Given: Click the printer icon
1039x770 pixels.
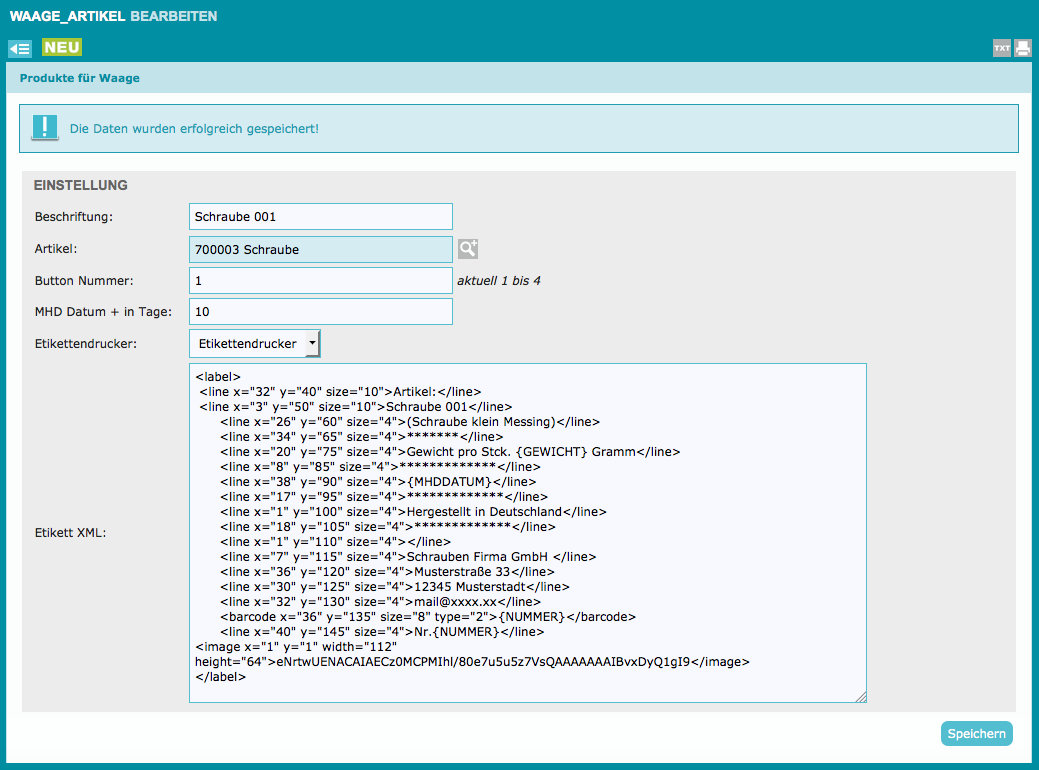Looking at the screenshot, I should (x=1022, y=48).
